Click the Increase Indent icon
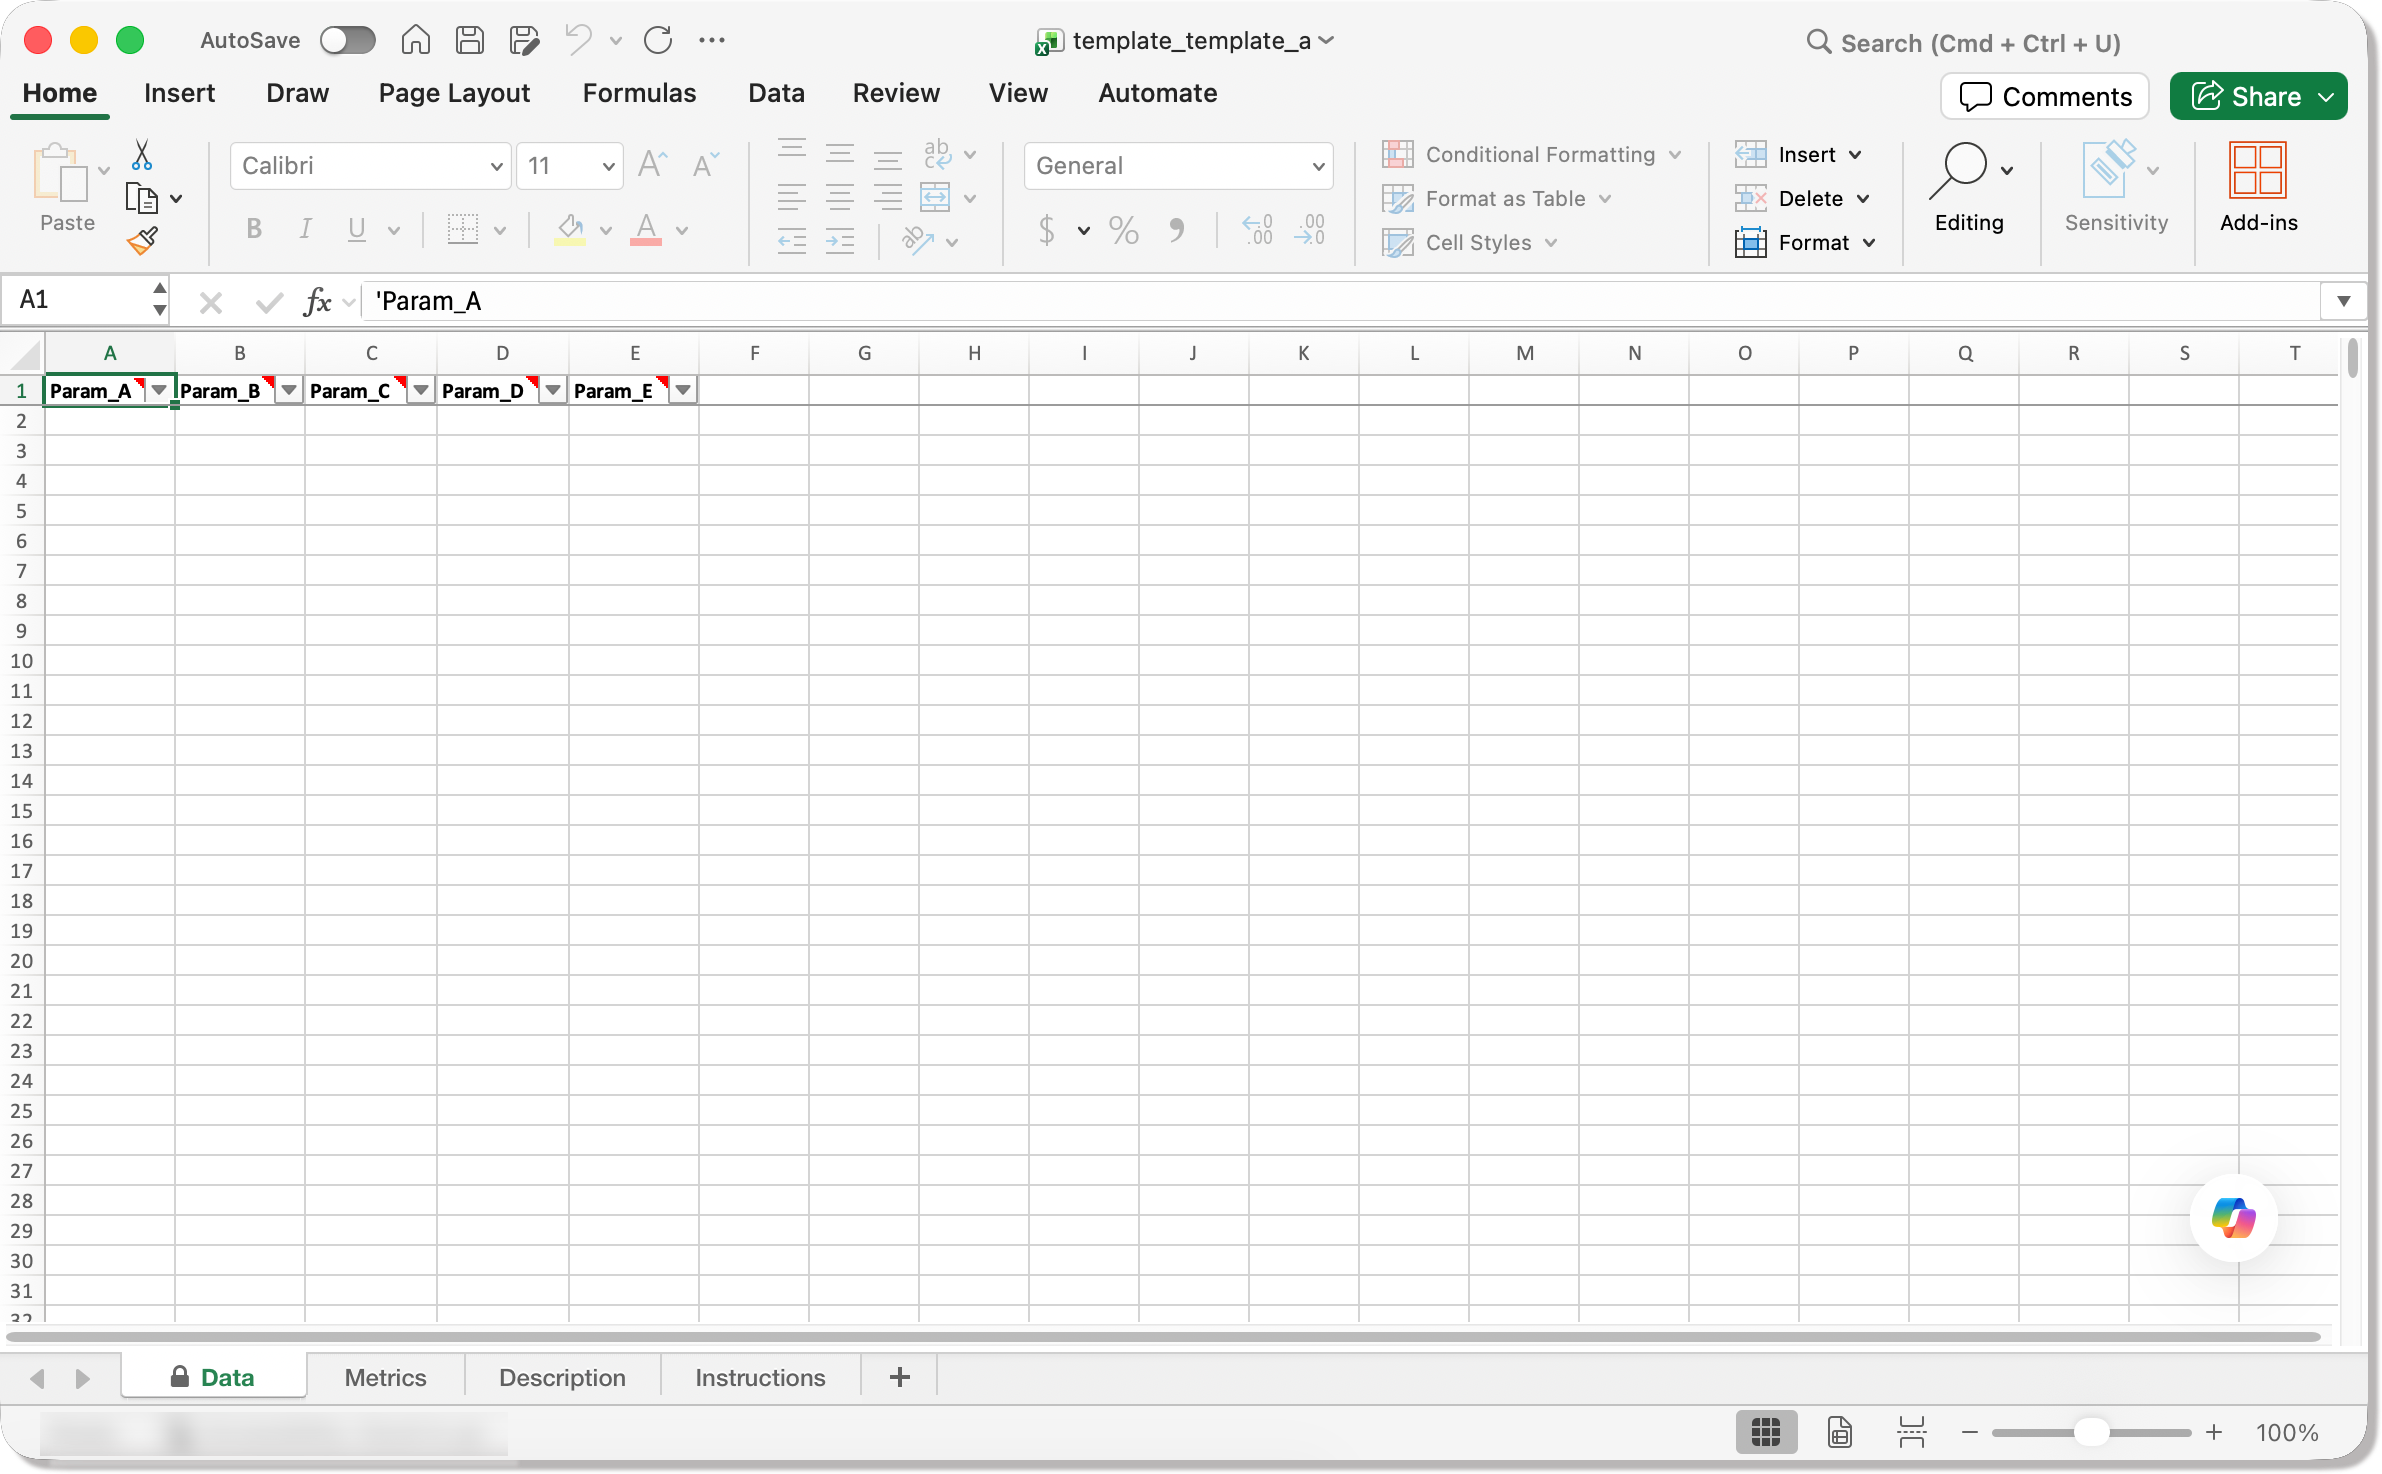This screenshot has height=1474, width=2382. (840, 241)
